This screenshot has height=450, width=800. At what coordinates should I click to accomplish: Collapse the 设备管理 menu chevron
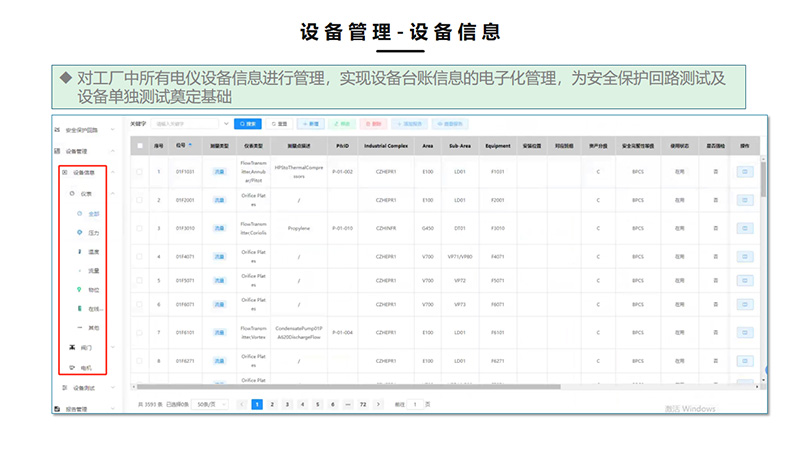coord(113,151)
